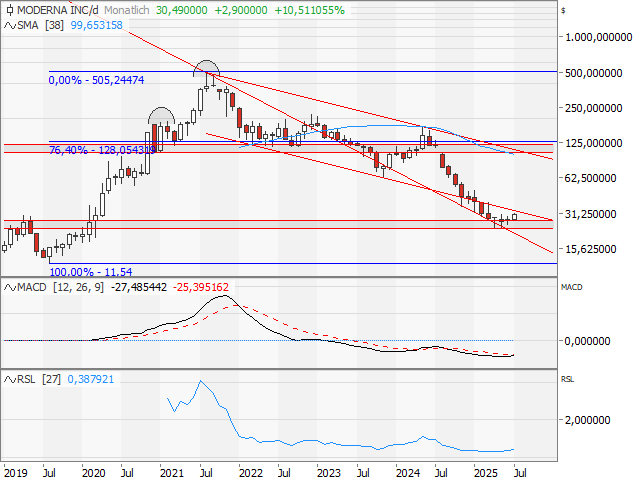
Task: Click the percent change +10,511055%
Action: pyautogui.click(x=309, y=10)
